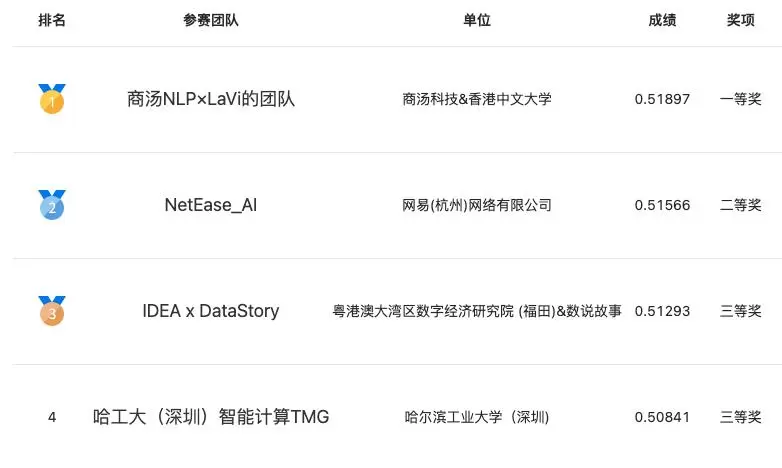Click rank number 4

coord(52,417)
